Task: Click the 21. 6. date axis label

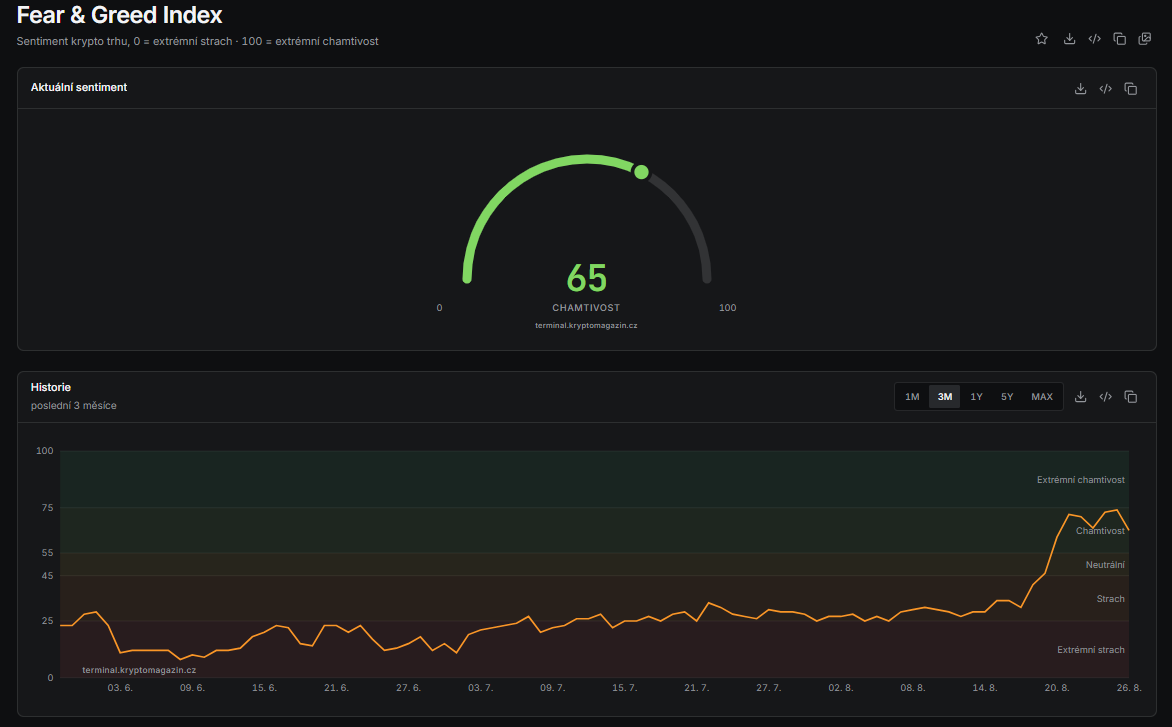Action: pyautogui.click(x=336, y=687)
